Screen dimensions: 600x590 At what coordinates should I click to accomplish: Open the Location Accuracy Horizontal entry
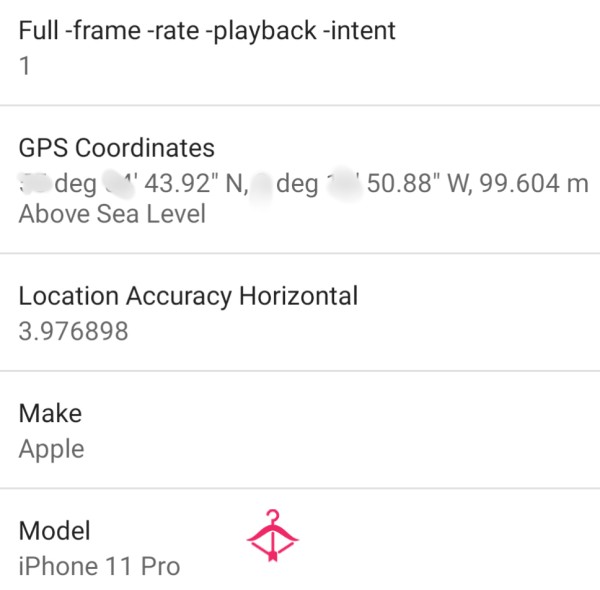(300, 312)
